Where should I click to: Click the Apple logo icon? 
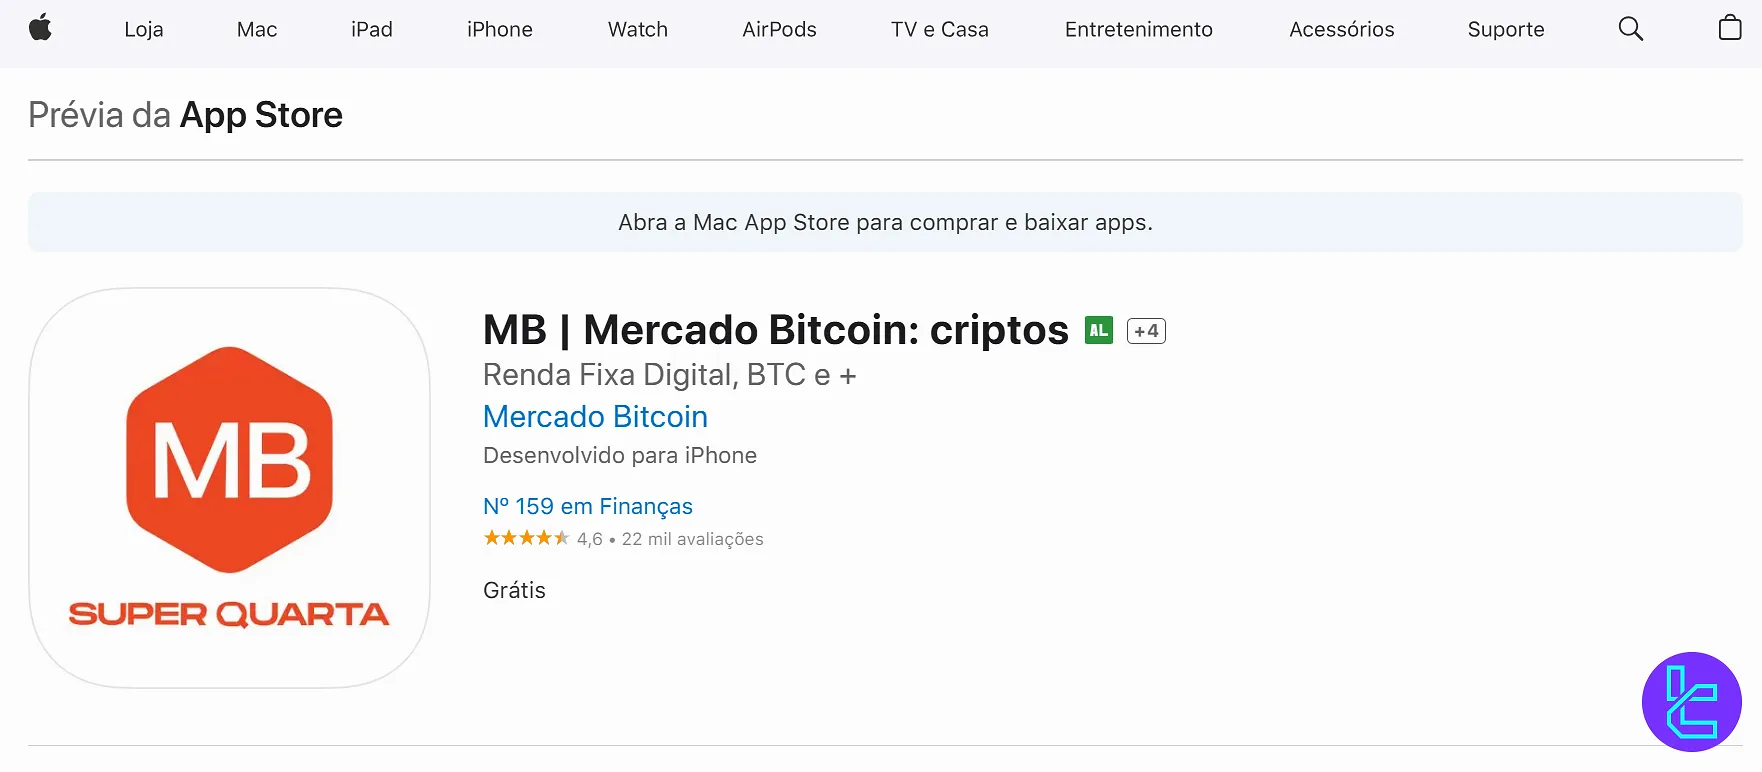(x=40, y=29)
